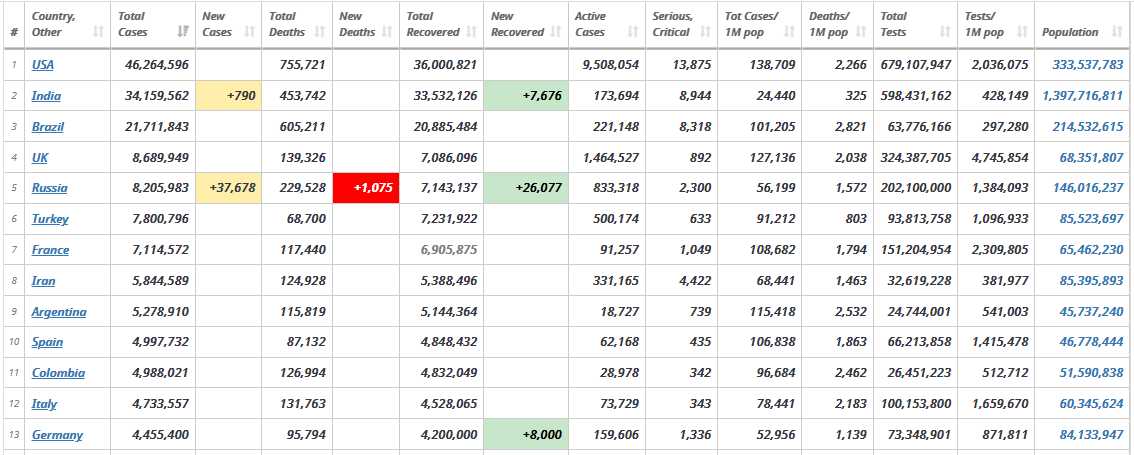Open Colombia population link 51,590,838
Viewport: 1134px width, 455px height.
(x=1092, y=373)
